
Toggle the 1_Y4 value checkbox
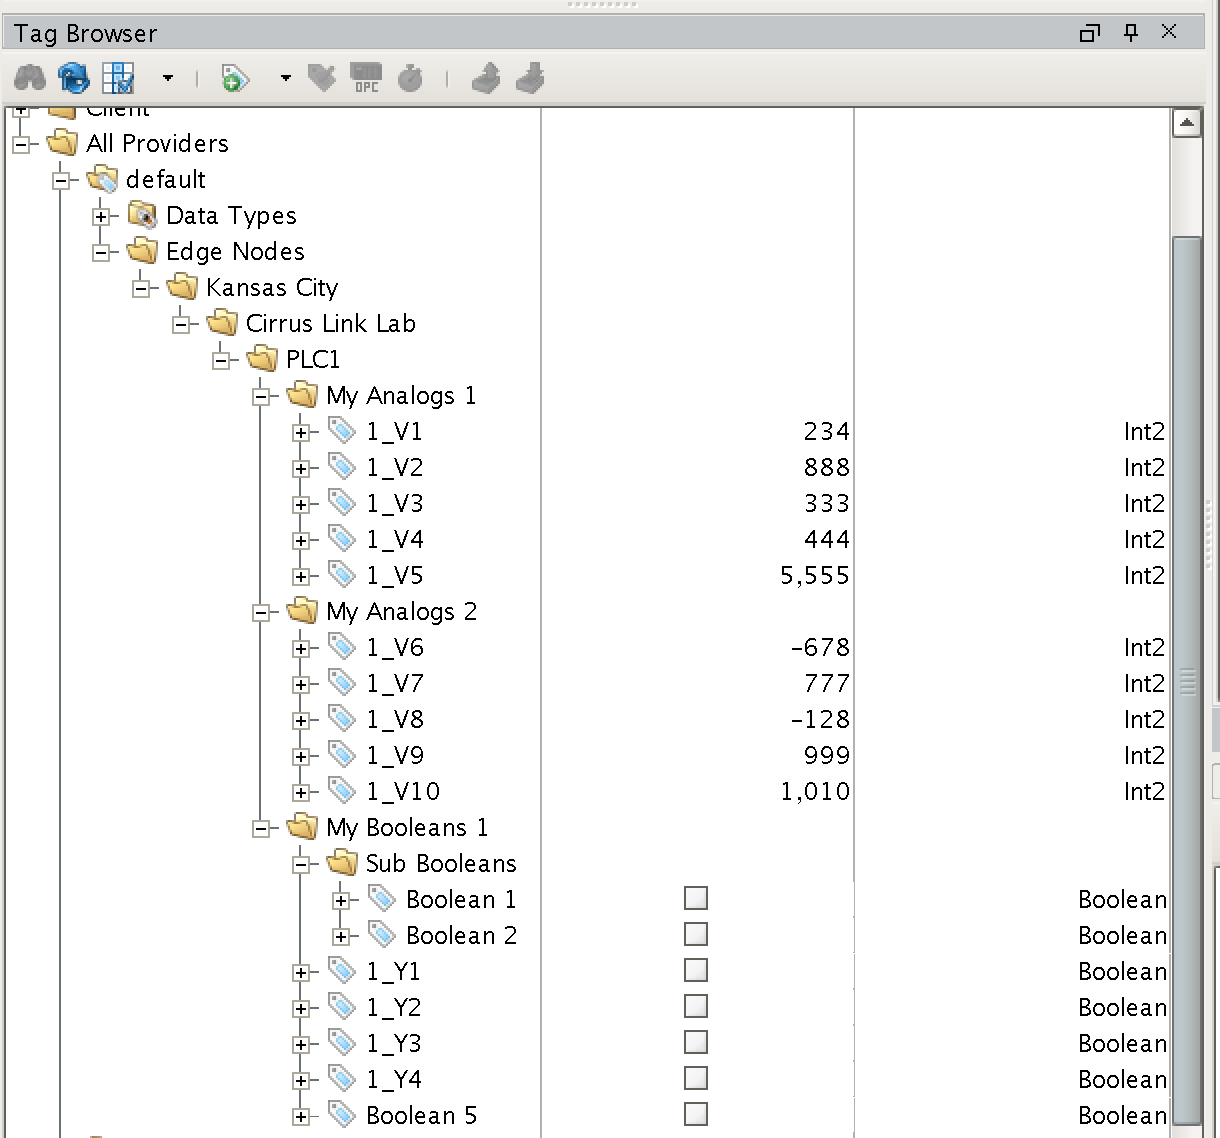(x=696, y=1078)
